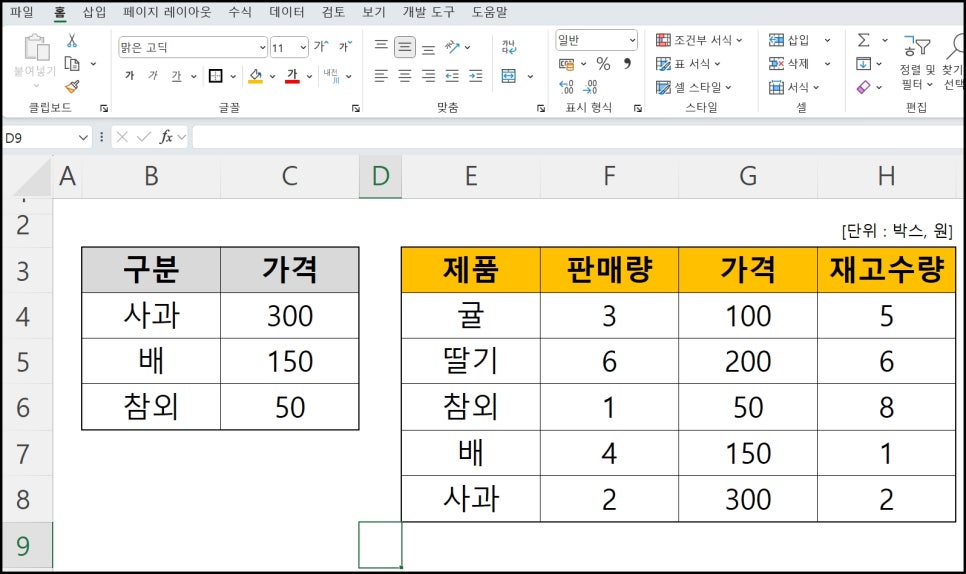This screenshot has height=574, width=966.
Task: Click the AutoSum sigma icon
Action: [864, 40]
